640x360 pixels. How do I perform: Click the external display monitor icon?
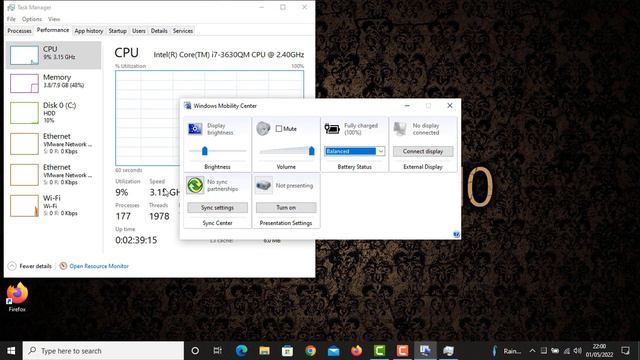pyautogui.click(x=400, y=129)
